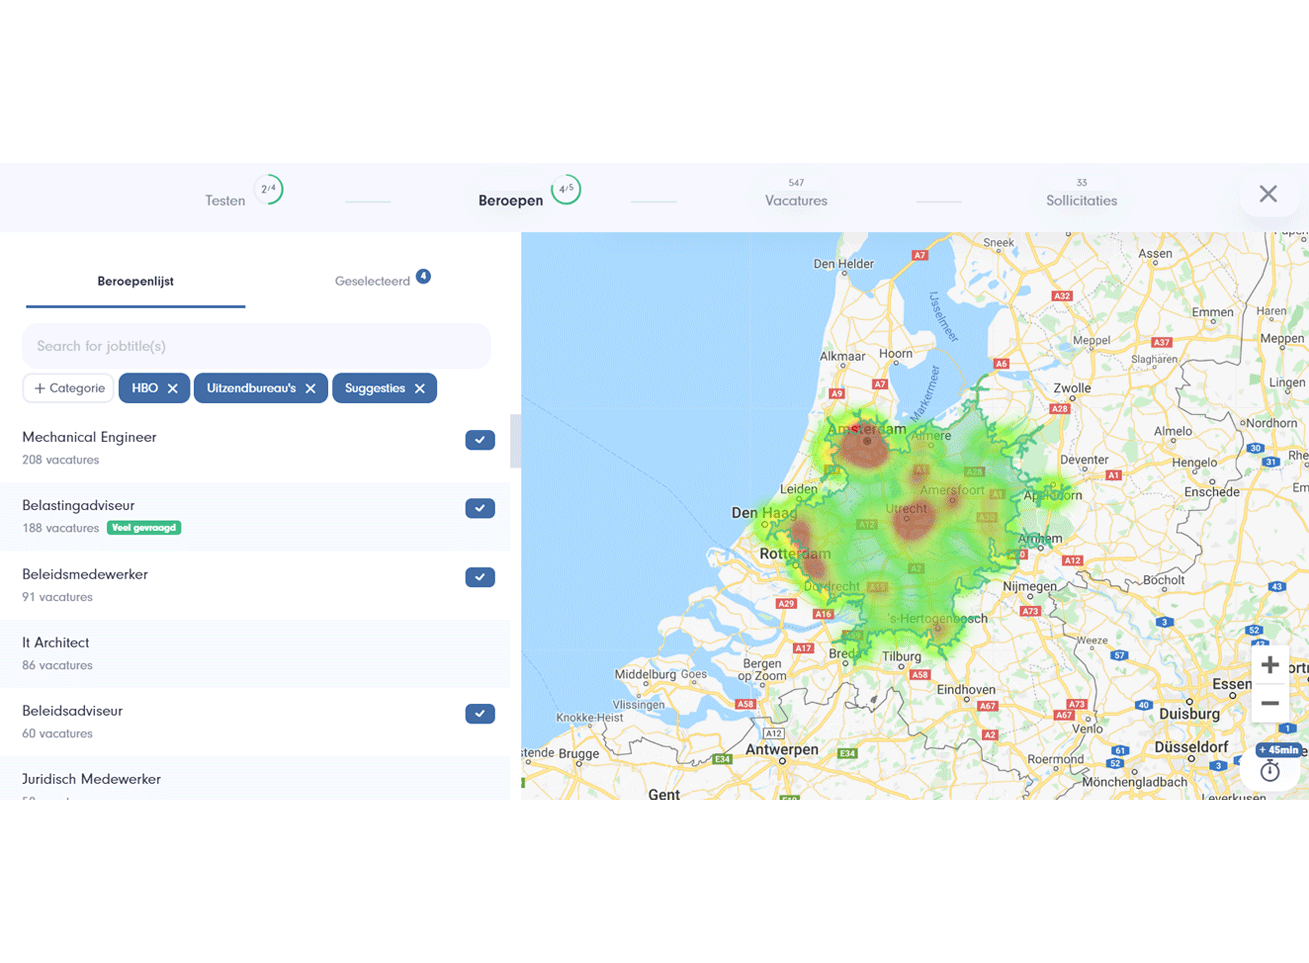Click the Veel gevraagd badge
Image resolution: width=1309 pixels, height=963 pixels.
(144, 528)
